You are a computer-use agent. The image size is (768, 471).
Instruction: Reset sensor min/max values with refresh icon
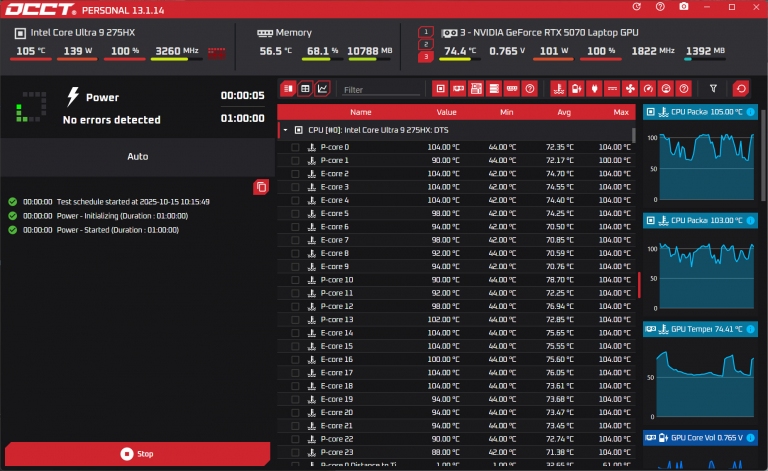pyautogui.click(x=740, y=89)
